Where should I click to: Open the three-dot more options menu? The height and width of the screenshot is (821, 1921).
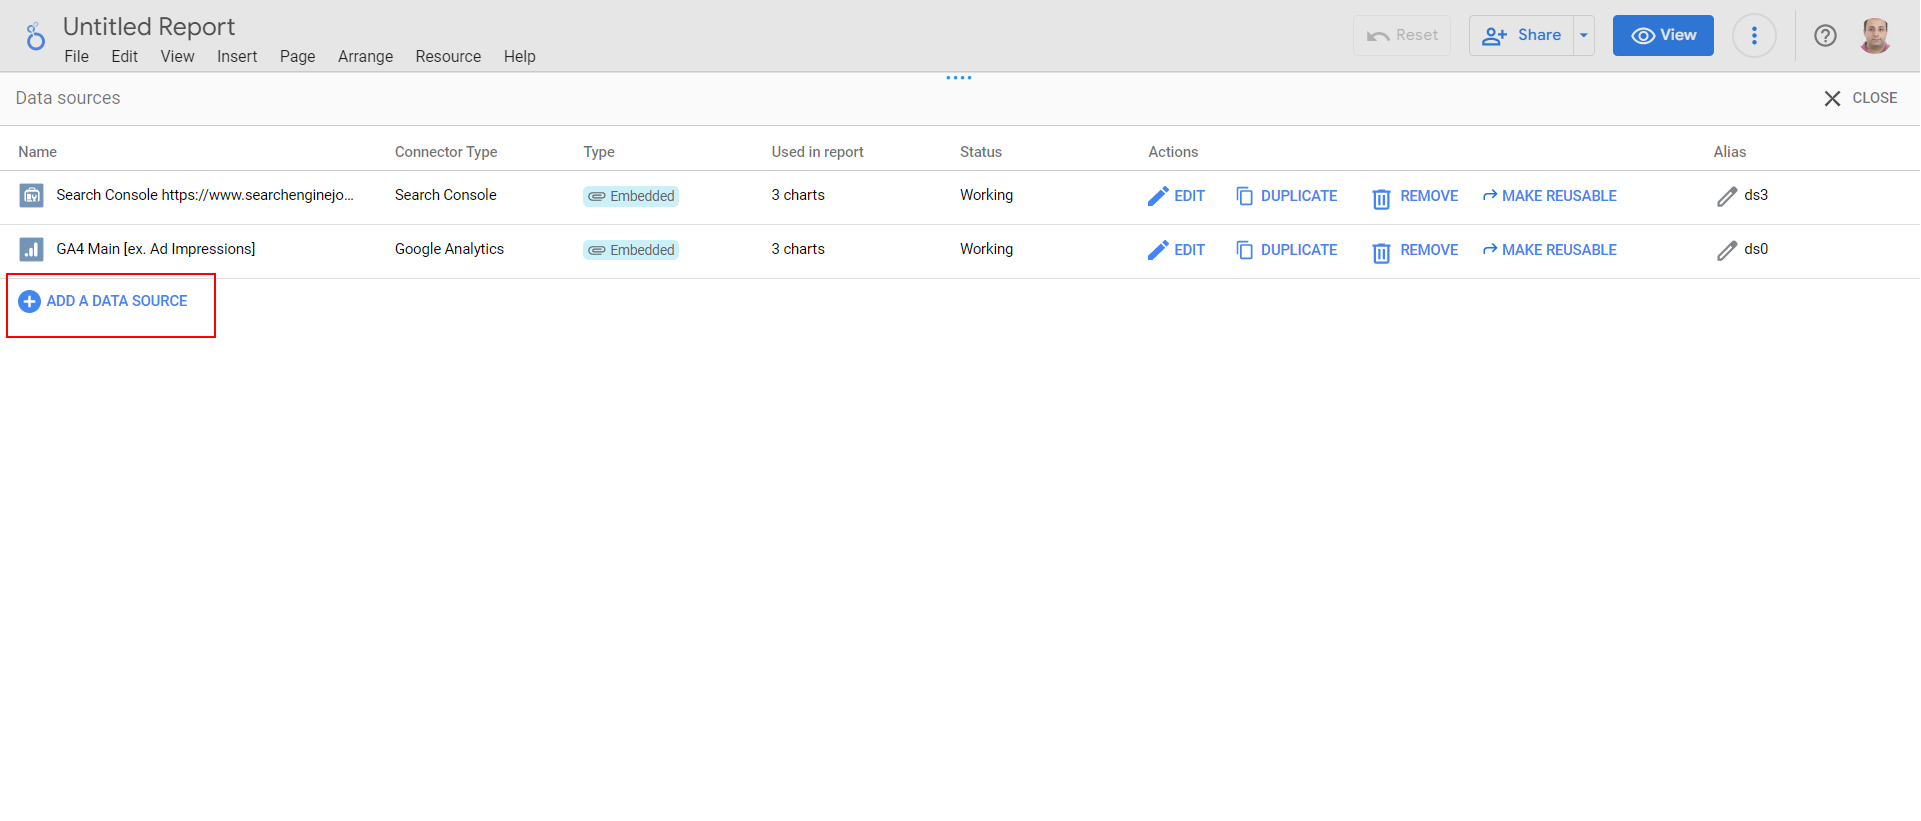tap(1754, 36)
